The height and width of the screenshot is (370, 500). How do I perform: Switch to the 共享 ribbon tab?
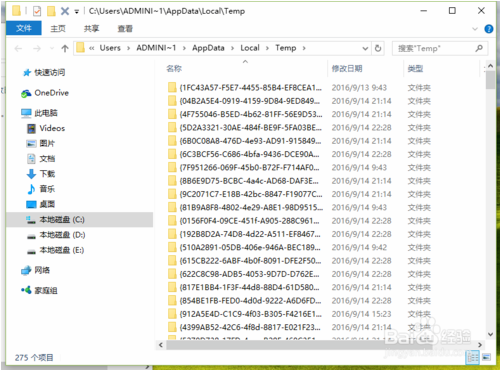tap(91, 29)
